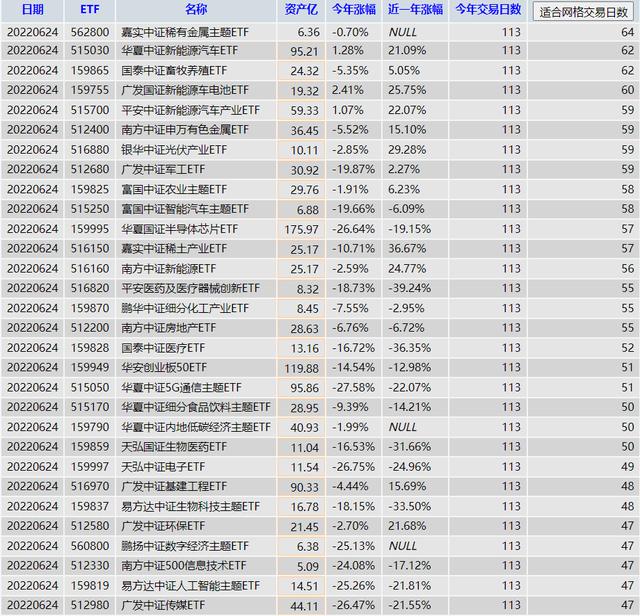This screenshot has width=640, height=616.
Task: Select 南方中证房地产ETF name cell
Action: click(169, 328)
